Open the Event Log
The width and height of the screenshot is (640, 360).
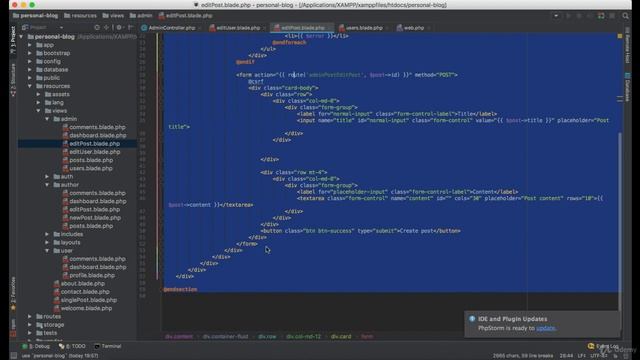pyautogui.click(x=603, y=346)
